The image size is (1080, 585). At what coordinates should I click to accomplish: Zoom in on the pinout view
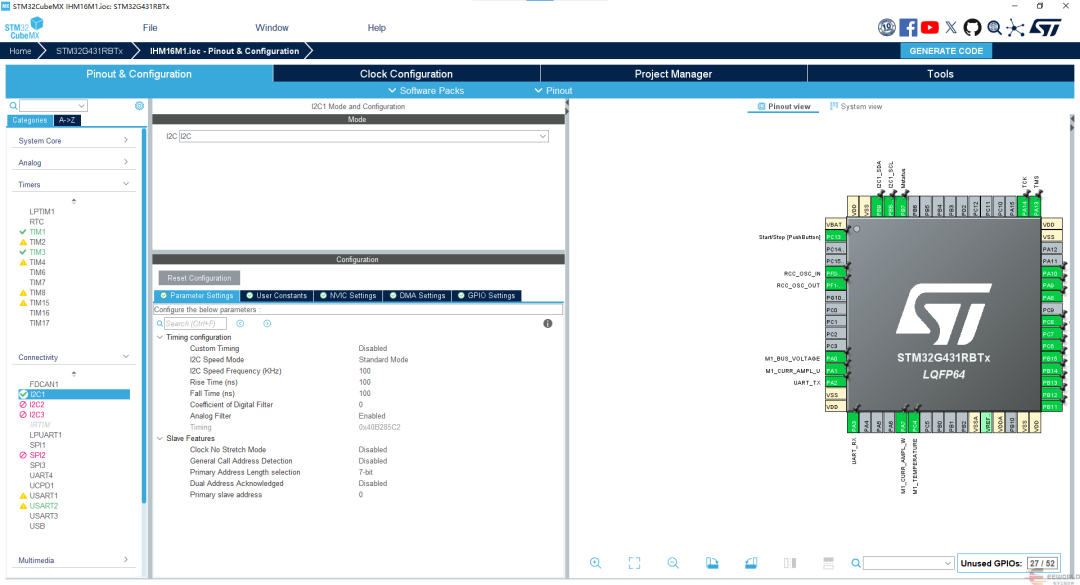click(x=595, y=563)
